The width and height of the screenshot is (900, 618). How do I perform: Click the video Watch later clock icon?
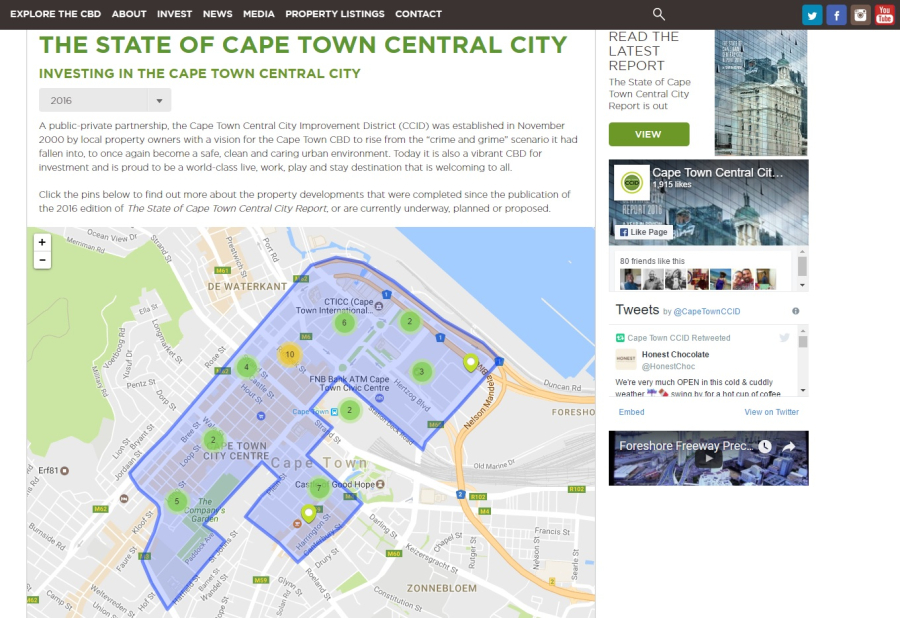765,446
